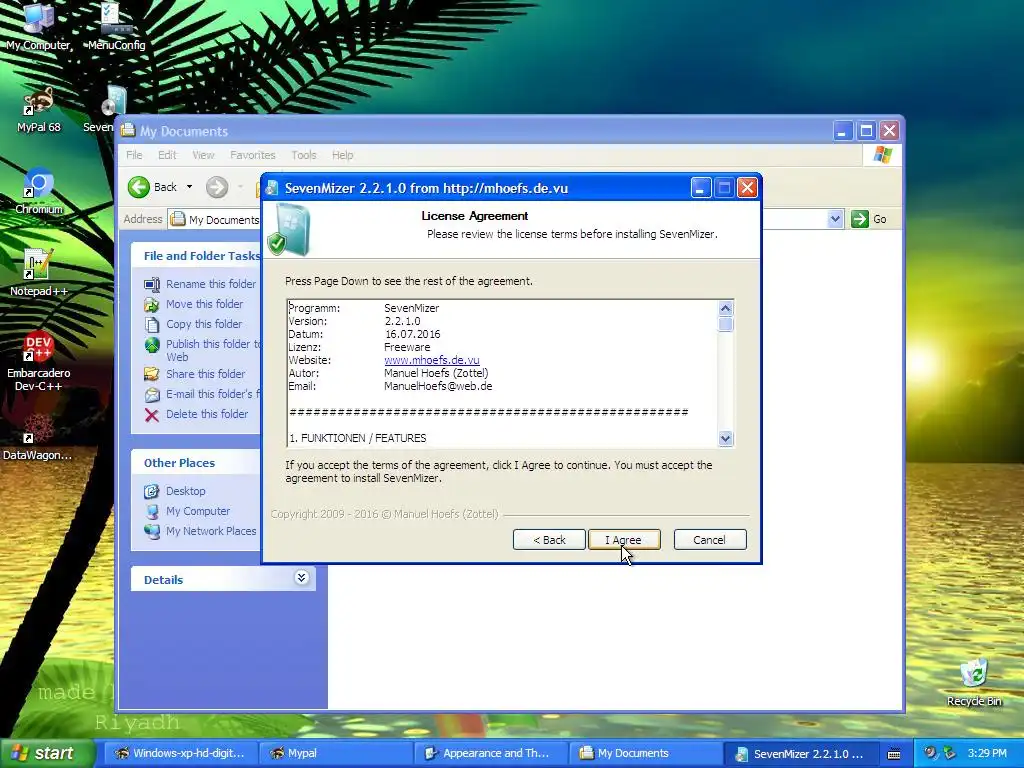Click I Agree button
The height and width of the screenshot is (768, 1024).
pyautogui.click(x=624, y=539)
